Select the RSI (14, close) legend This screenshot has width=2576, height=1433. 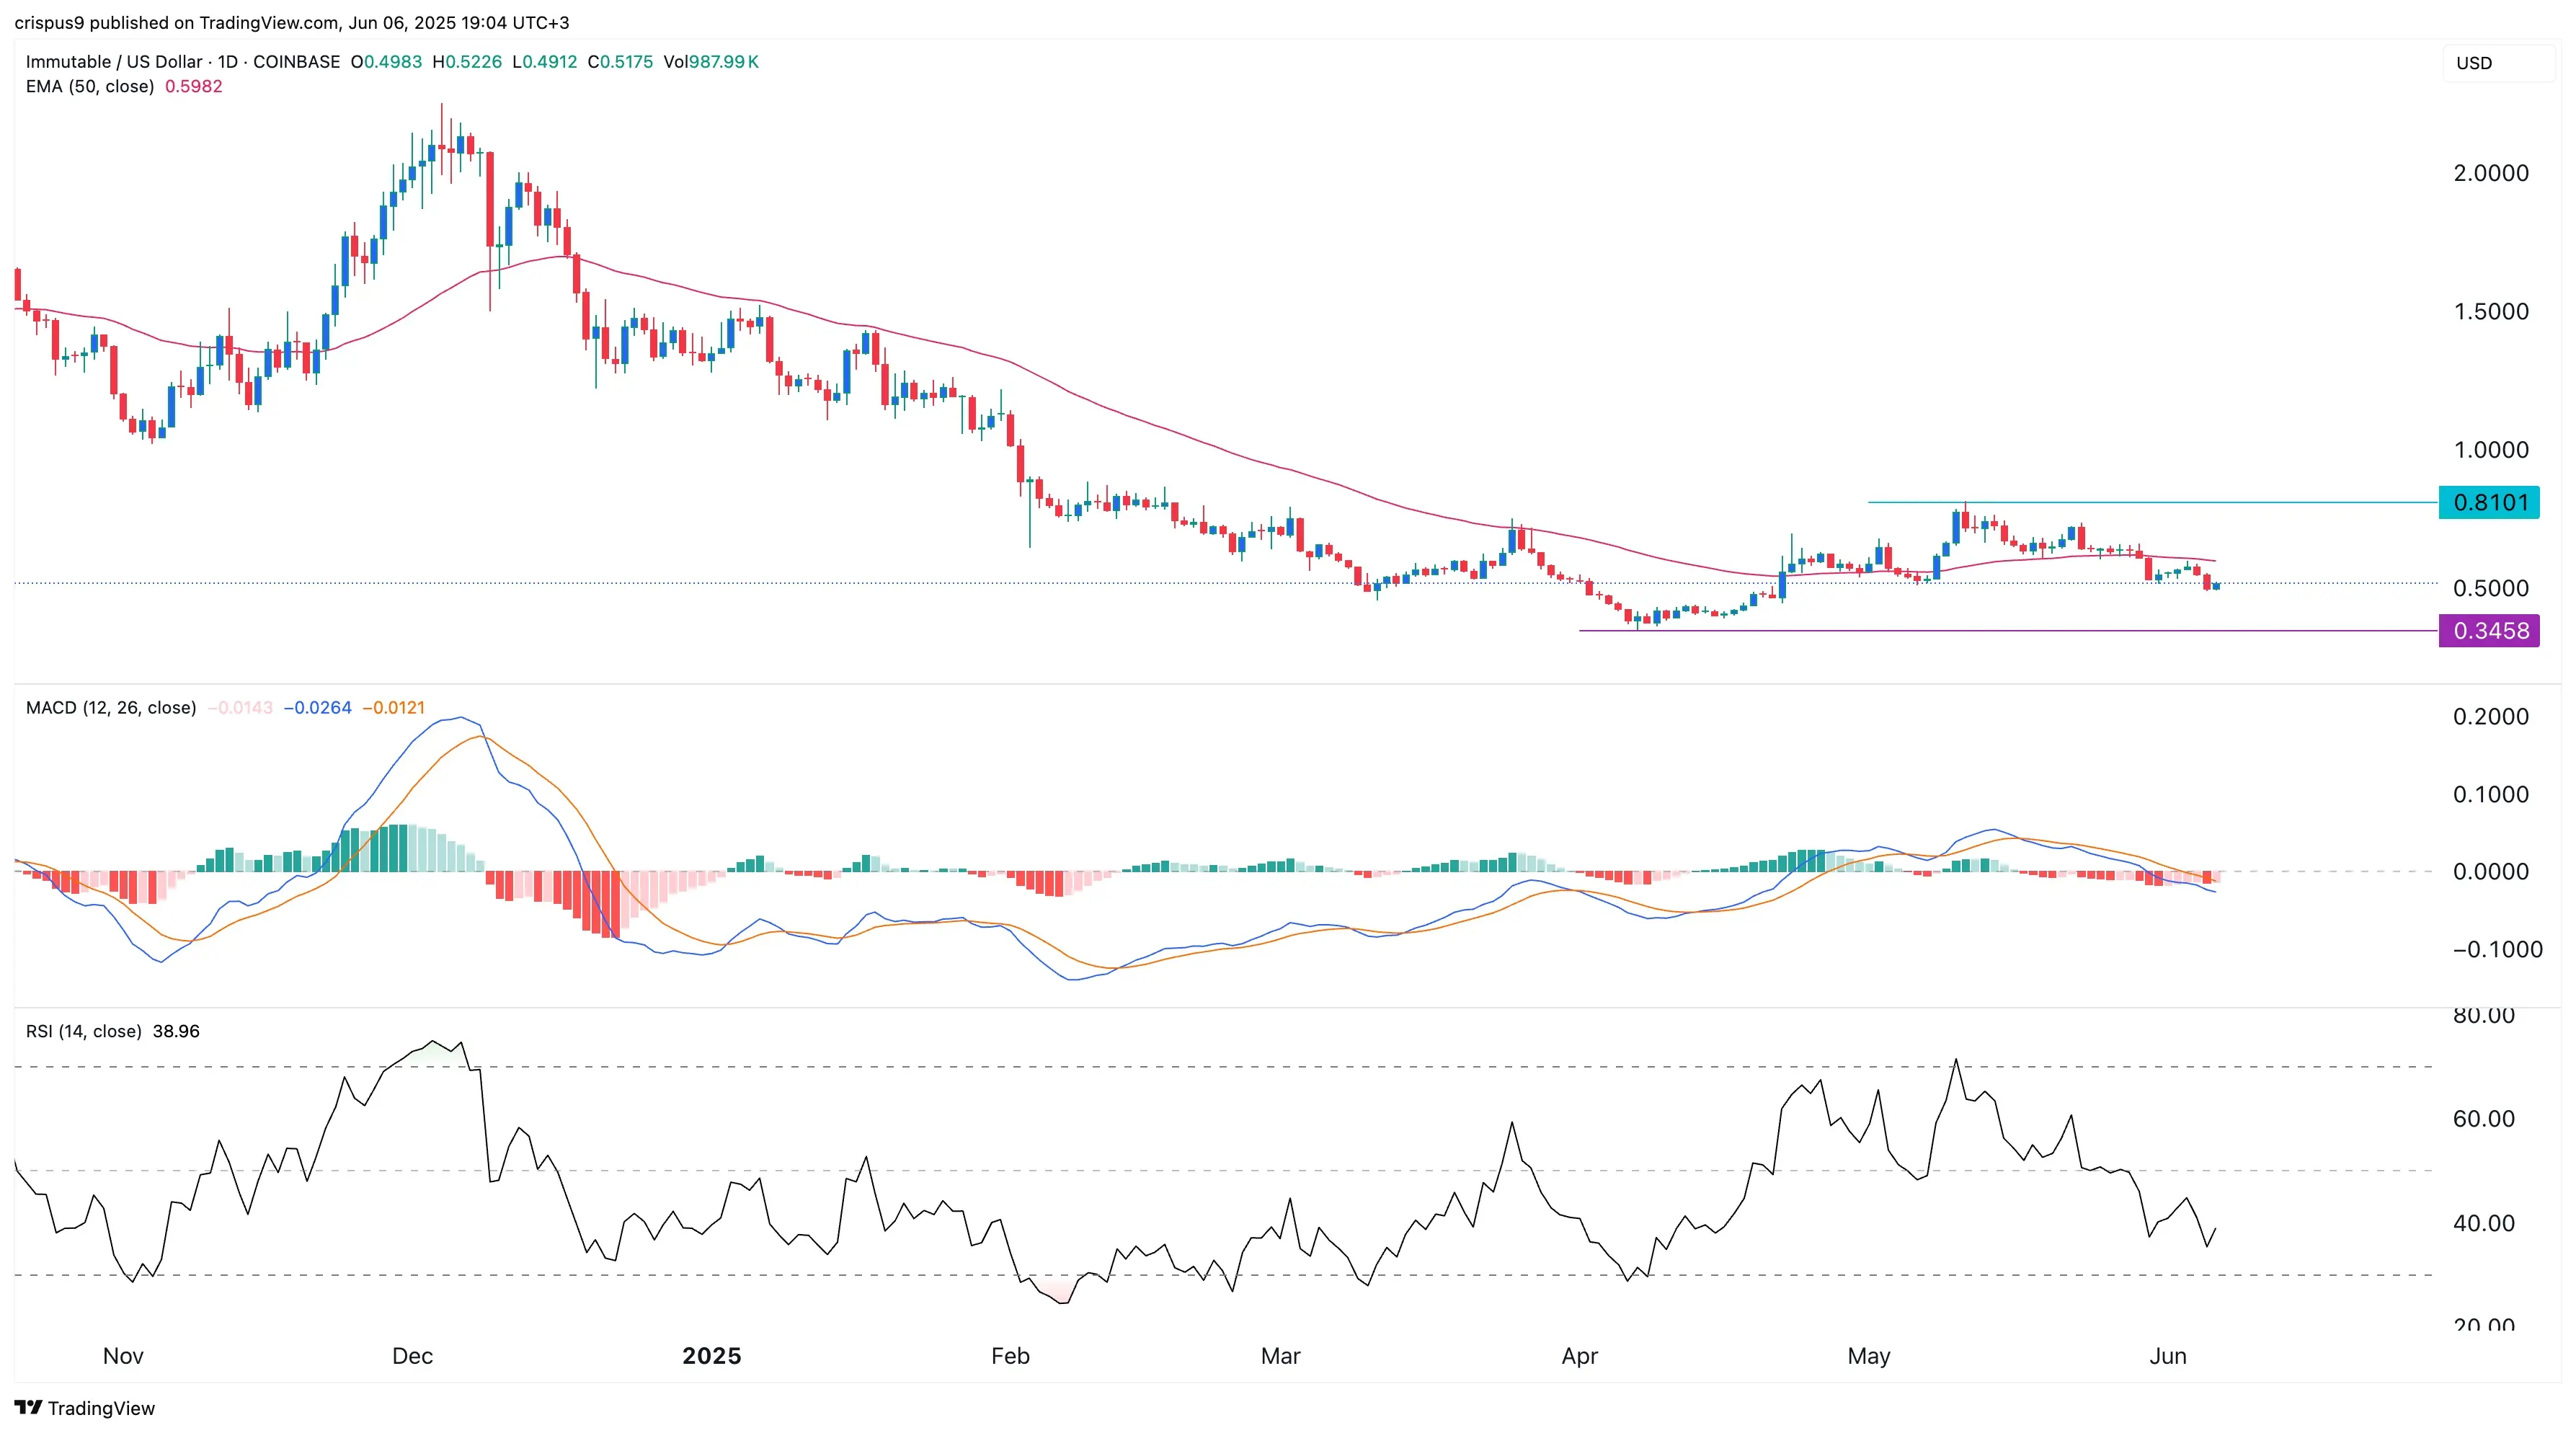coord(84,1031)
